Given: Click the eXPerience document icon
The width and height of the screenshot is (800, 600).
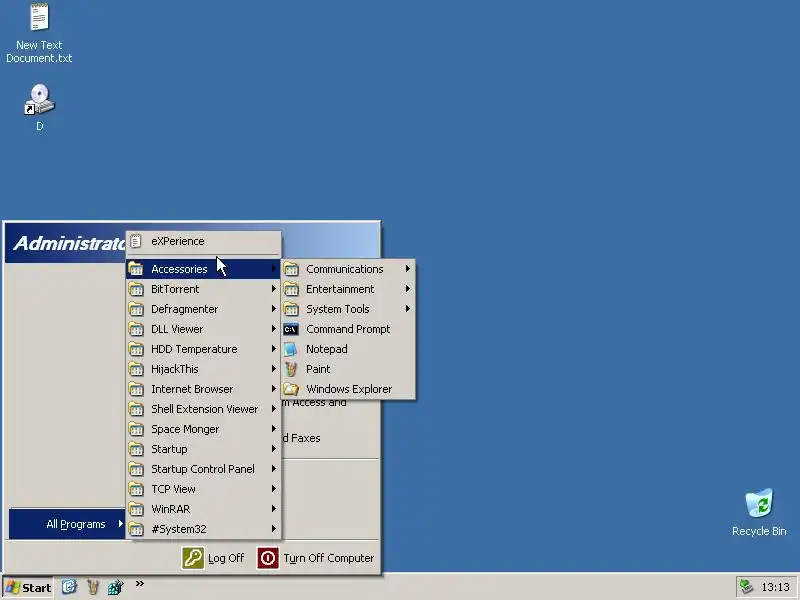Looking at the screenshot, I should tap(136, 241).
